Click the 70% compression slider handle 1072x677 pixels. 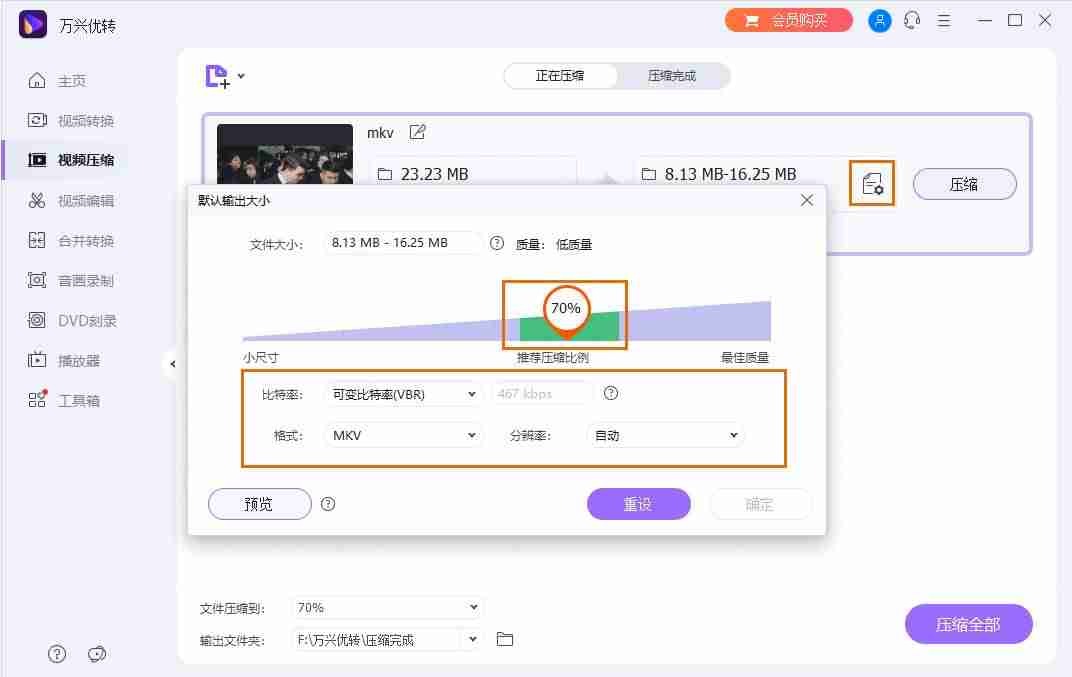(x=566, y=309)
